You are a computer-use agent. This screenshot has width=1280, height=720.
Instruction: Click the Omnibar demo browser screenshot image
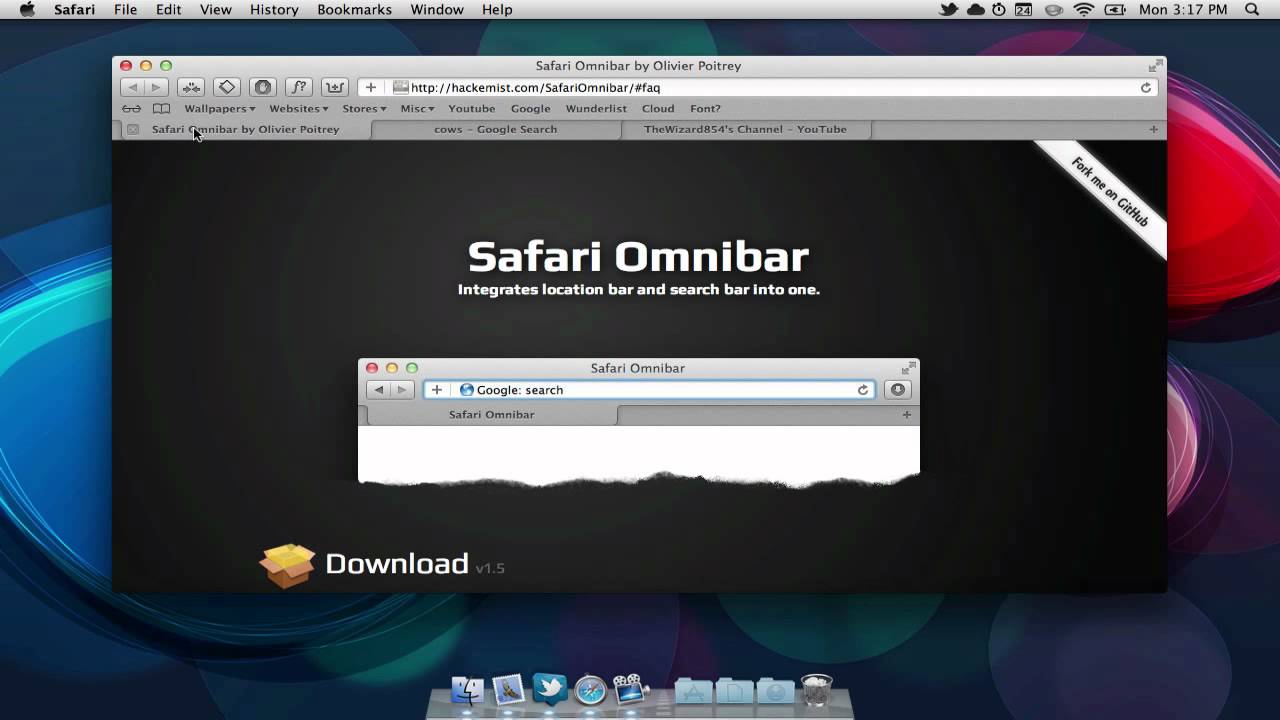pyautogui.click(x=639, y=422)
